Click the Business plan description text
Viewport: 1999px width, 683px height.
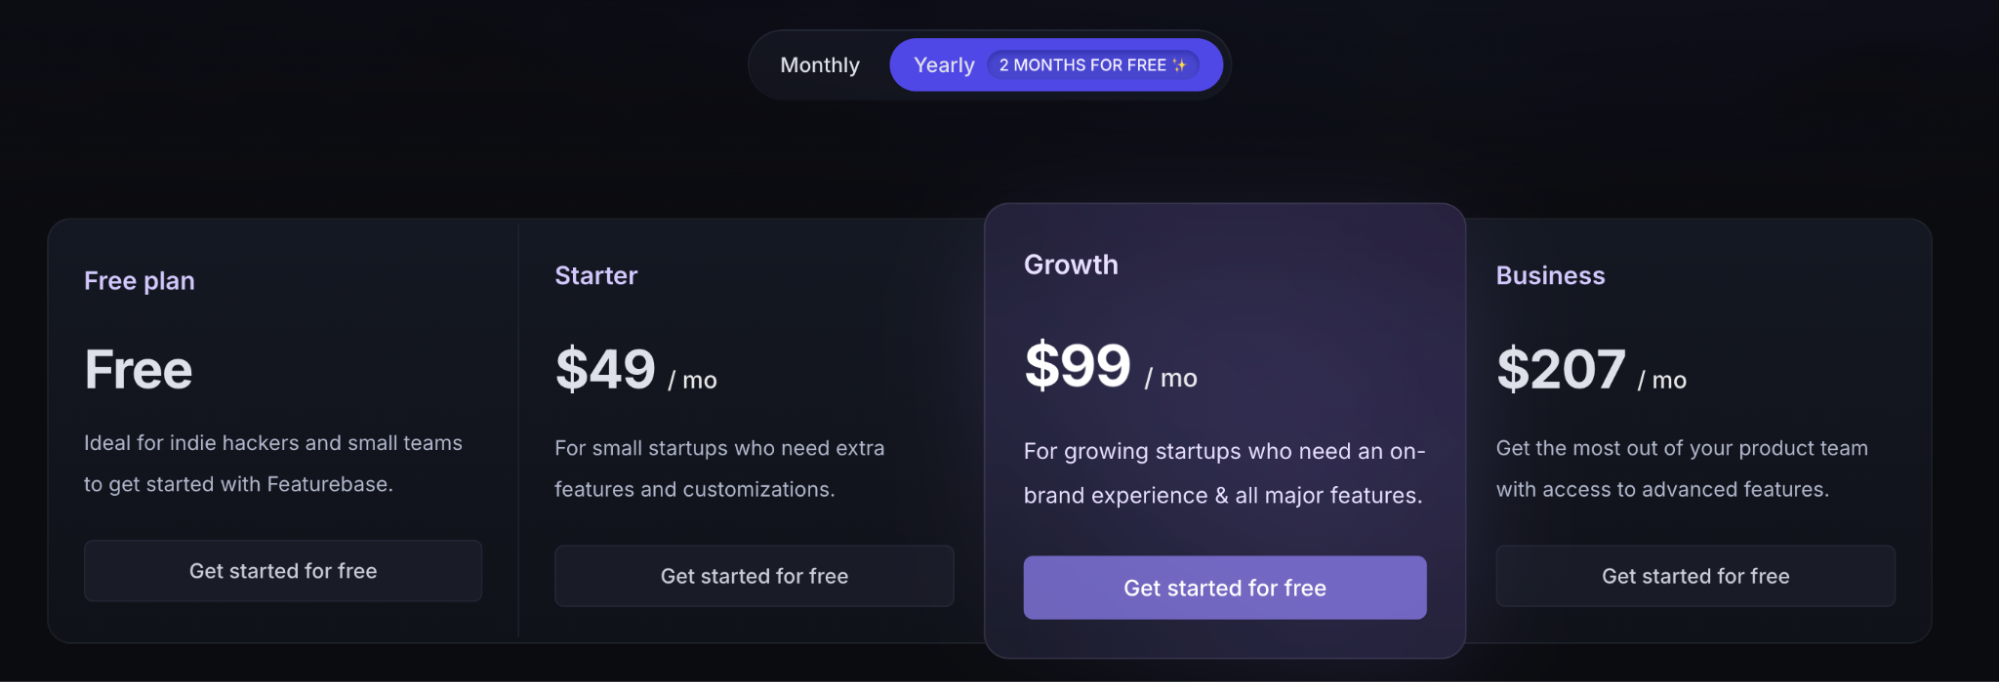tap(1682, 468)
